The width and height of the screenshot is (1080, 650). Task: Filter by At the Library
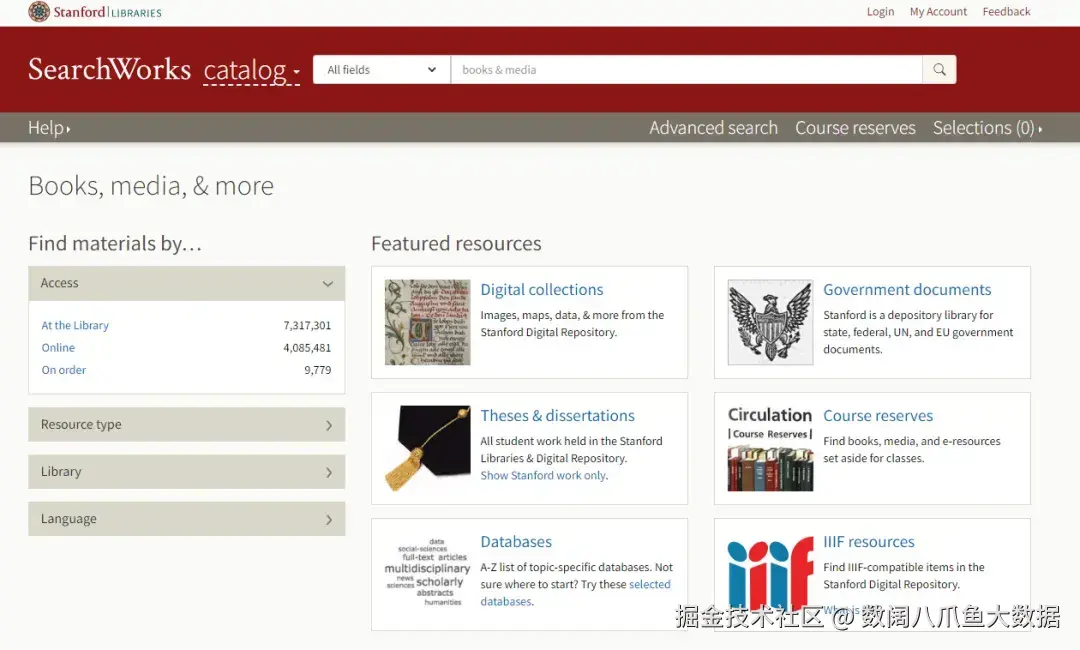(x=75, y=325)
